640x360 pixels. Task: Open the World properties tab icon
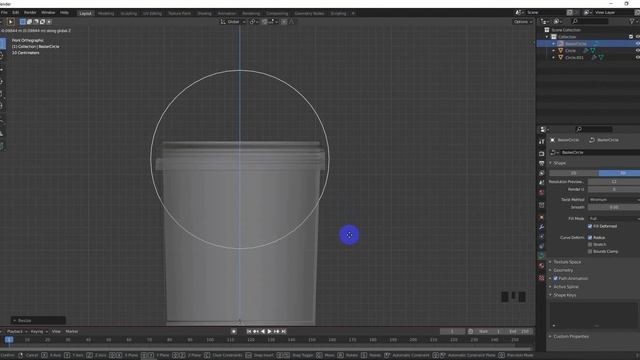pyautogui.click(x=542, y=192)
